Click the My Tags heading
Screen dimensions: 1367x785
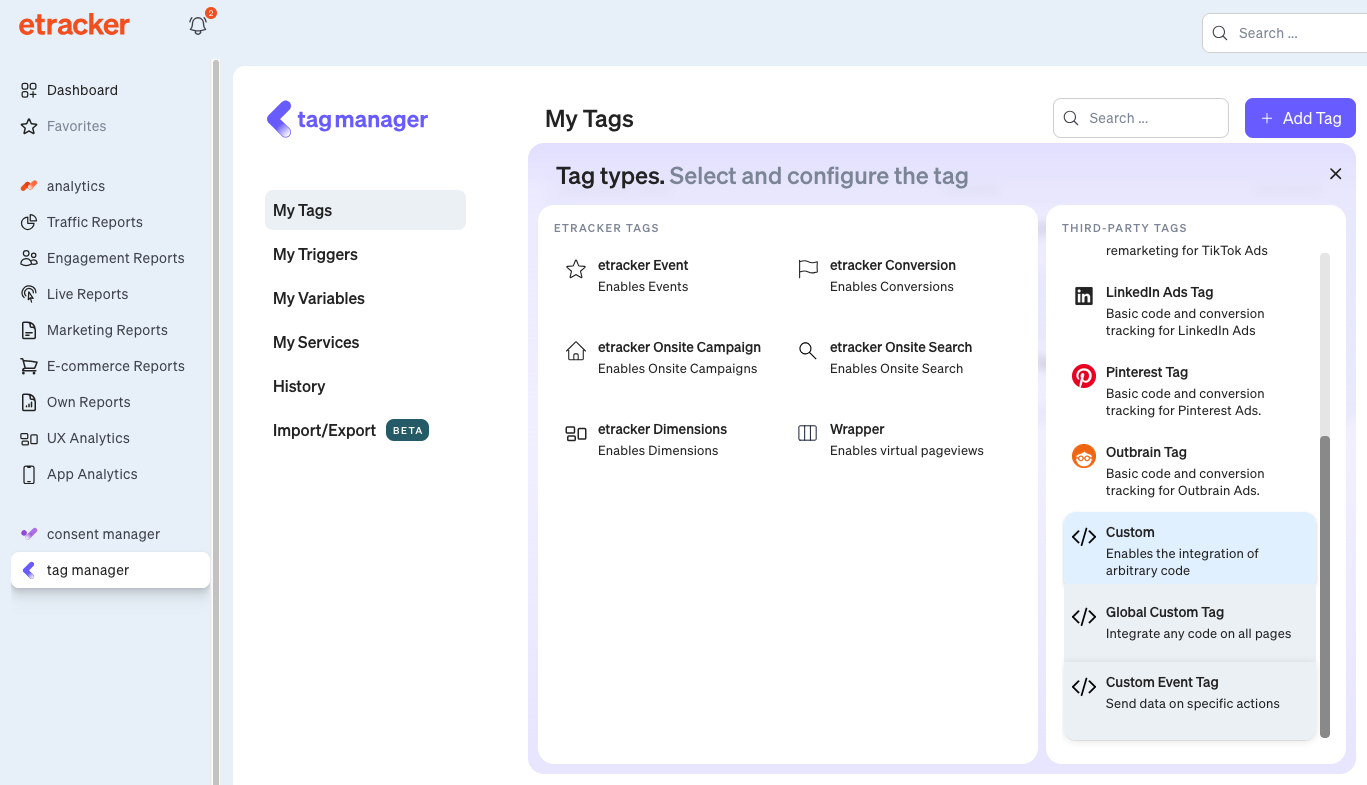[x=589, y=119]
